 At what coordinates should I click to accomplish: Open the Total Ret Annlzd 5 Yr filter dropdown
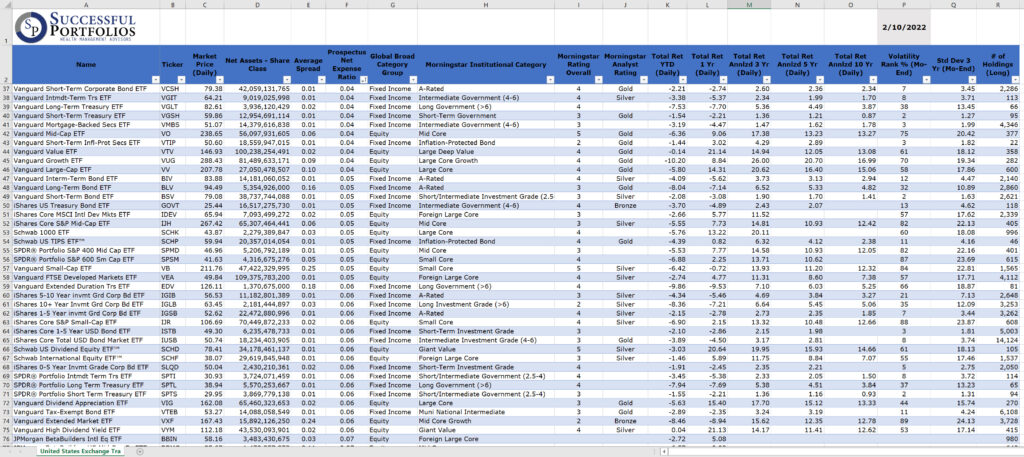click(x=818, y=79)
